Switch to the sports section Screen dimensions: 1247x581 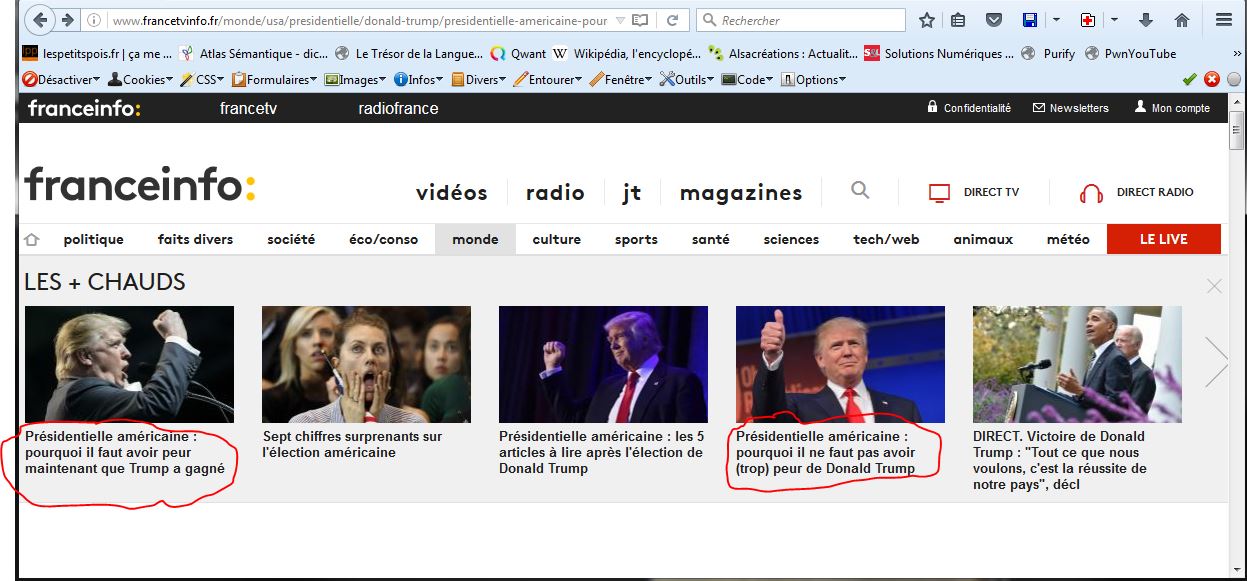pyautogui.click(x=636, y=239)
